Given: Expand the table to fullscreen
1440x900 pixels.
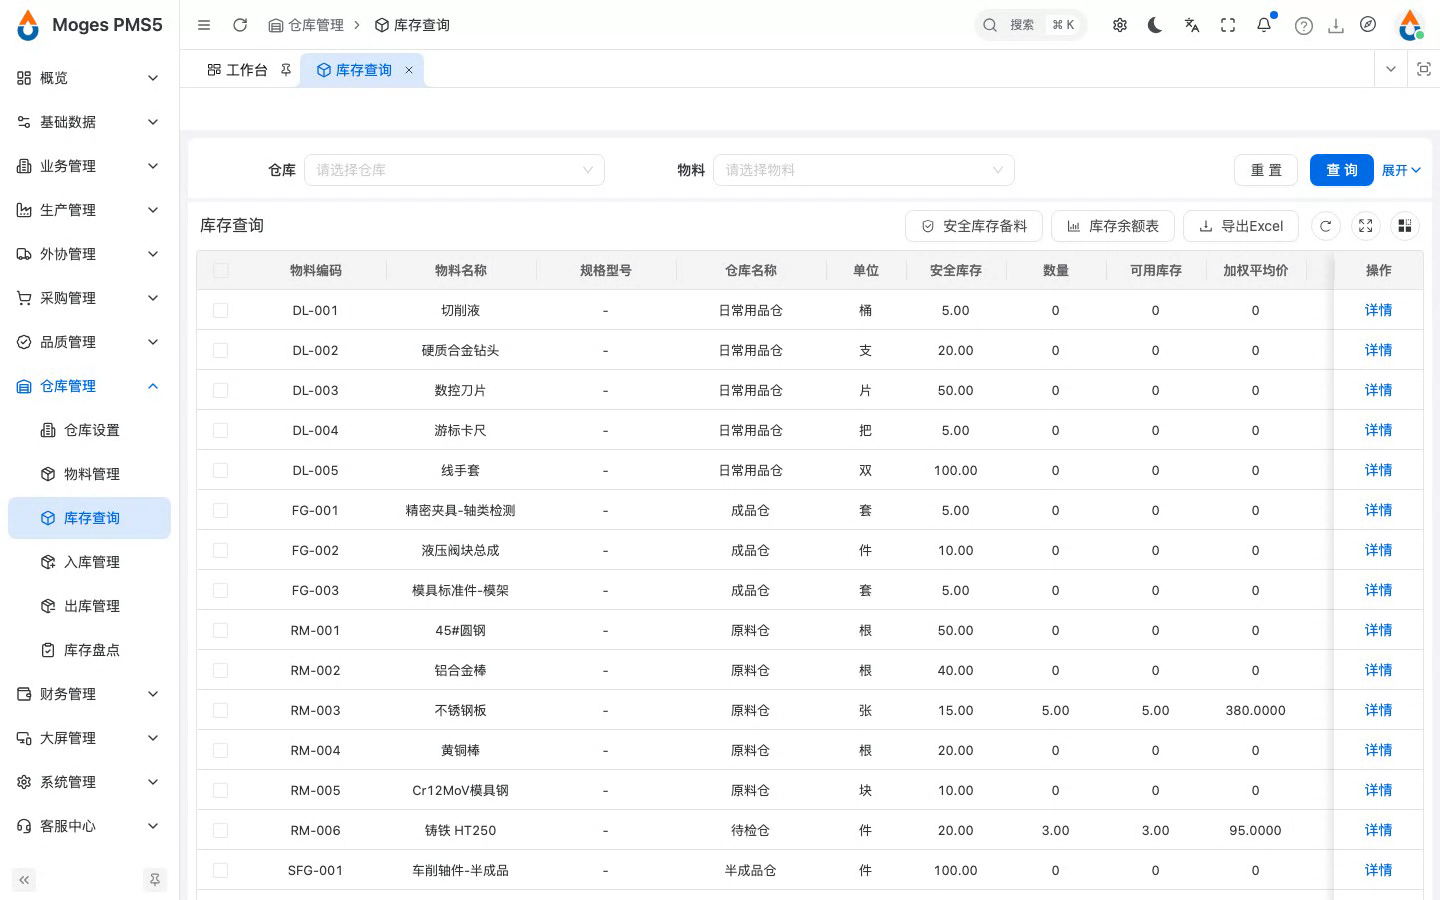Looking at the screenshot, I should coord(1366,226).
